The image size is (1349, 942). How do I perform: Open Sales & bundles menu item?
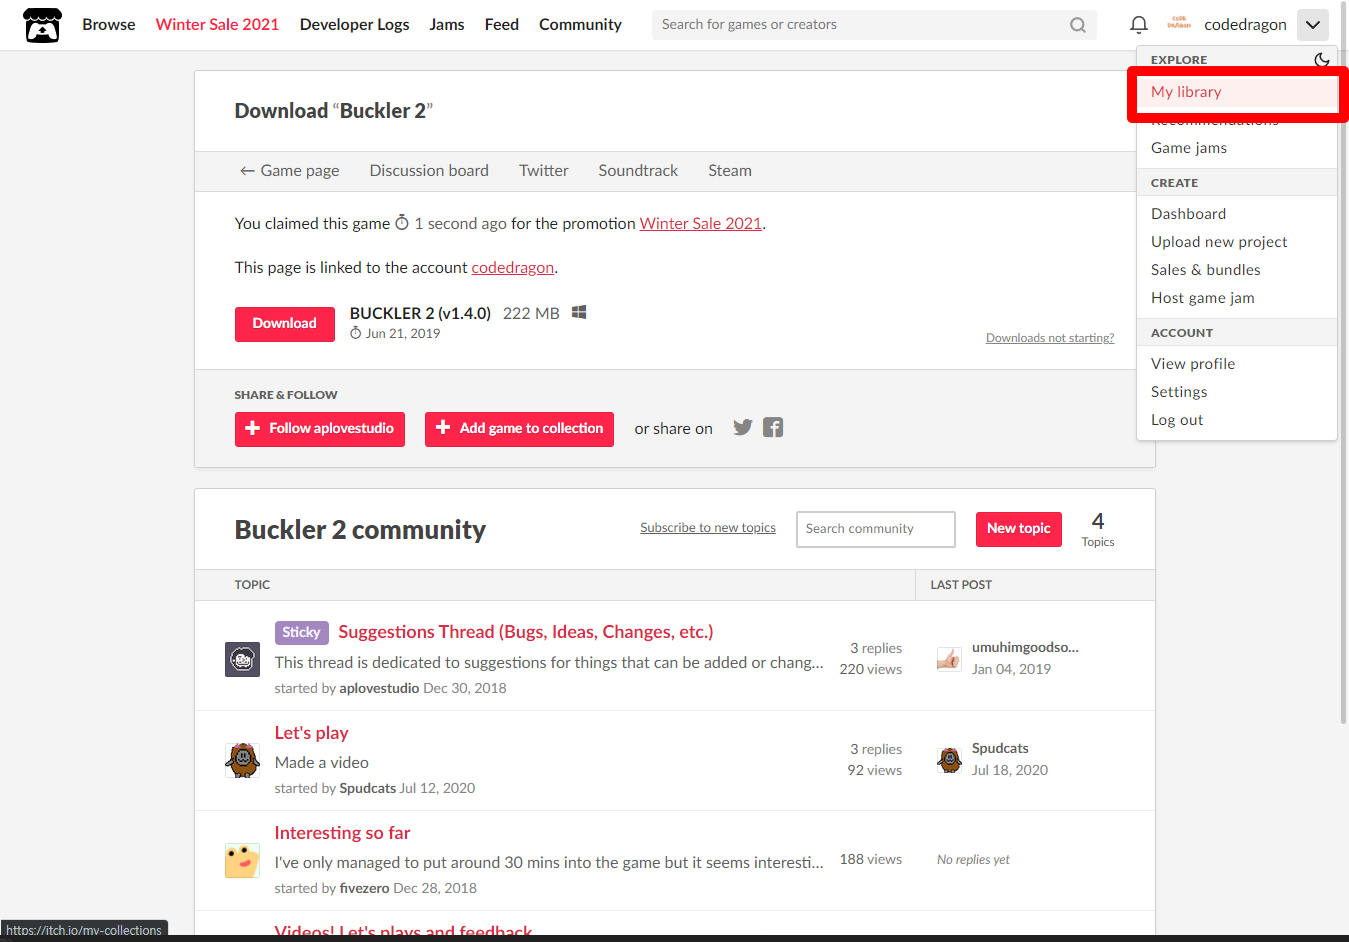[1237, 270]
